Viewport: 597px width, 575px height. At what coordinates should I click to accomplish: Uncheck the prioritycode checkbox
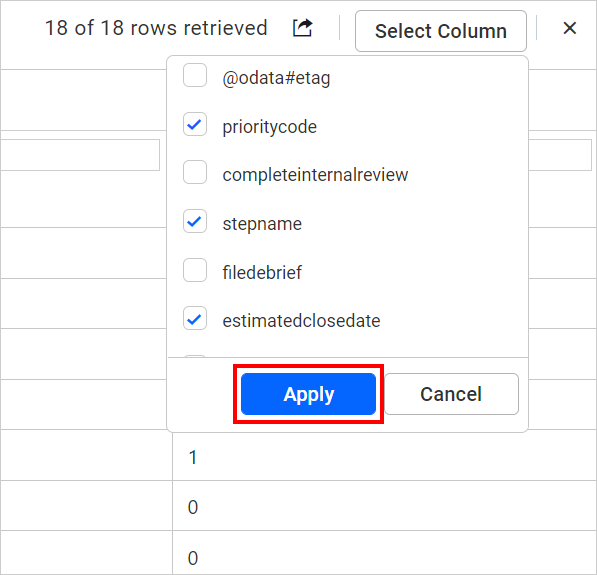(195, 124)
